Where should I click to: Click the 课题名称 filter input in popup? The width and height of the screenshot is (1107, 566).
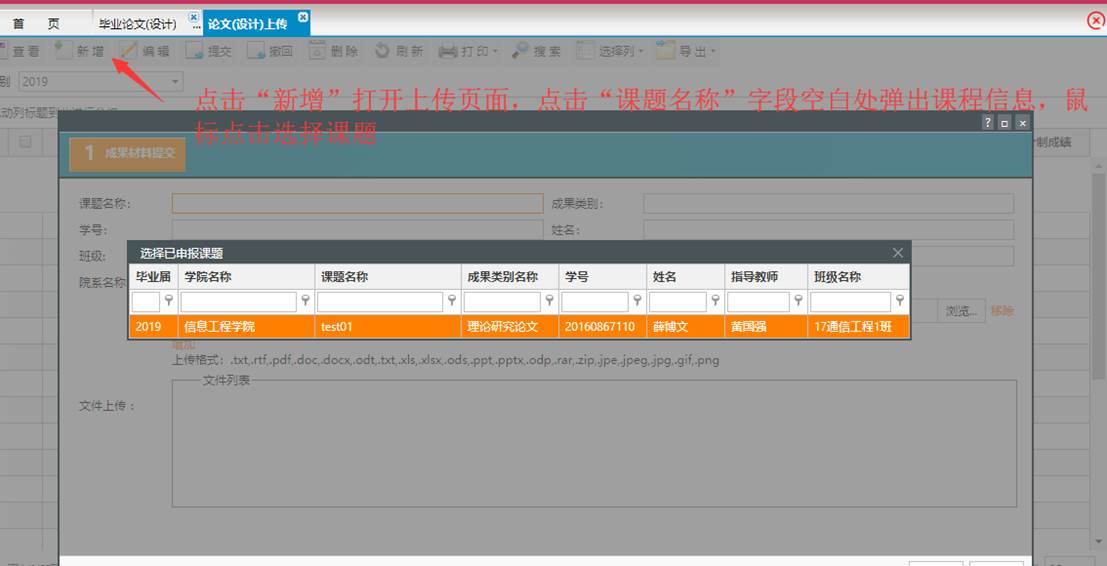click(x=381, y=301)
